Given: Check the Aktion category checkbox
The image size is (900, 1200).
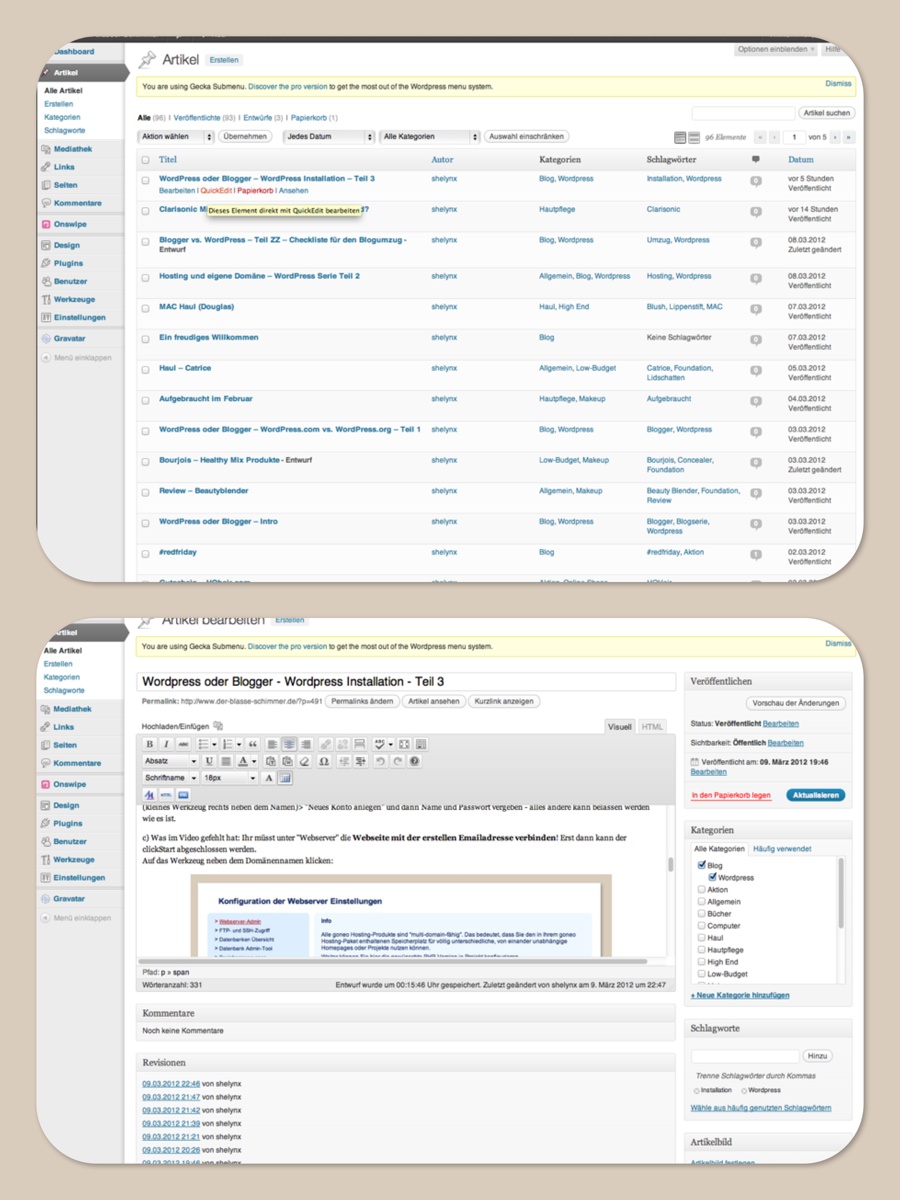Looking at the screenshot, I should 702,889.
